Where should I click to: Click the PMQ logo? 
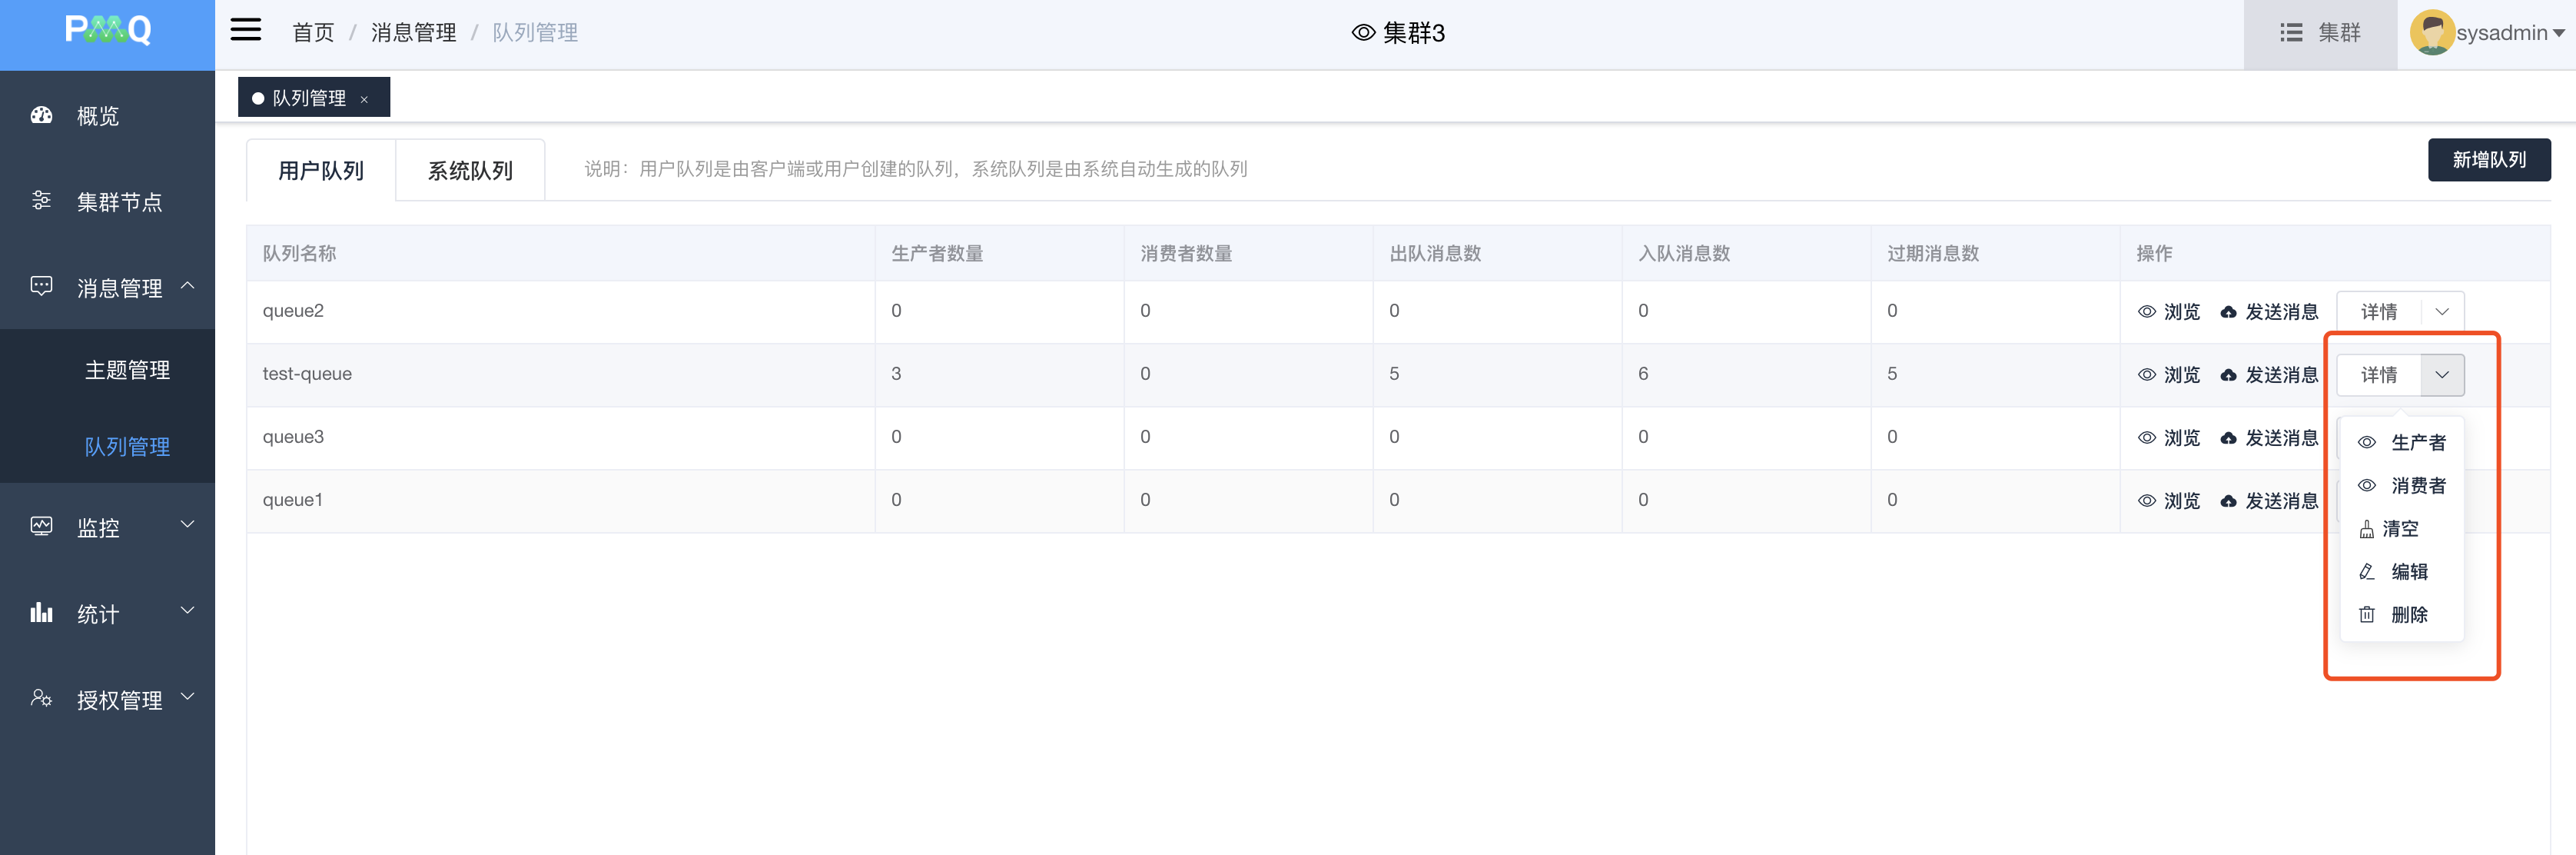coord(107,30)
